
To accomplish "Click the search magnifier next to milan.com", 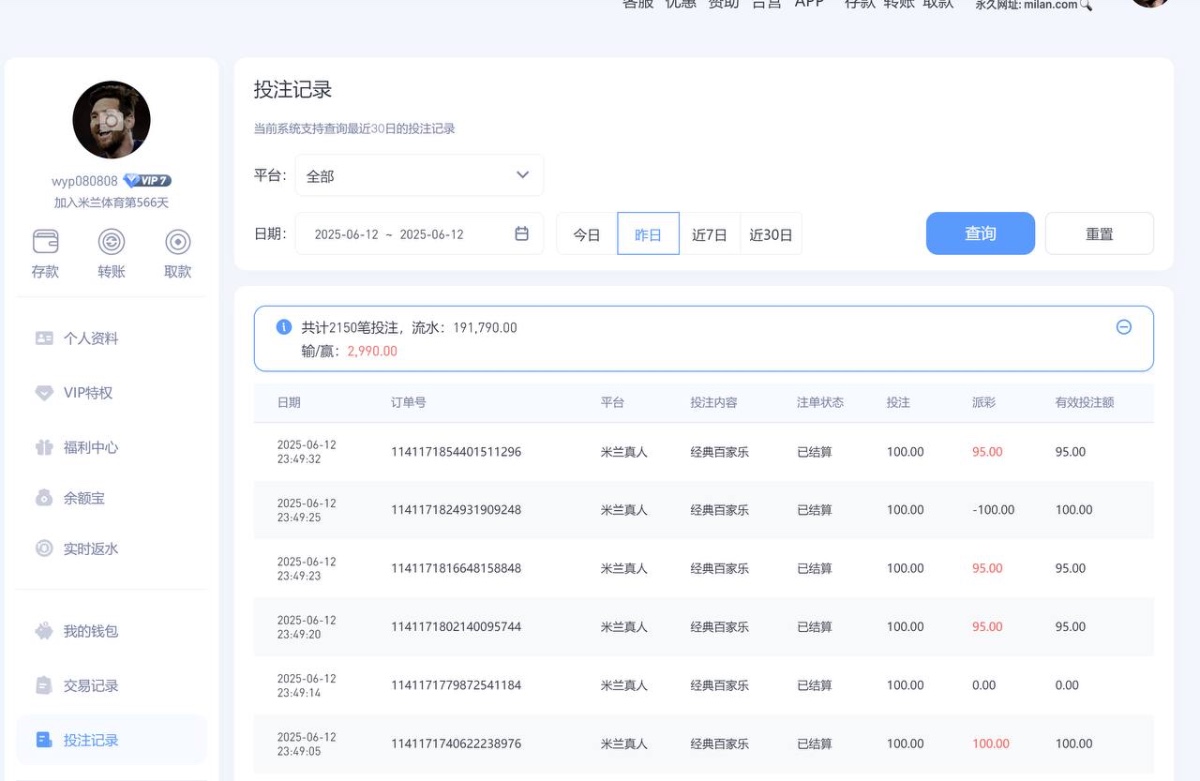I will pos(1084,5).
